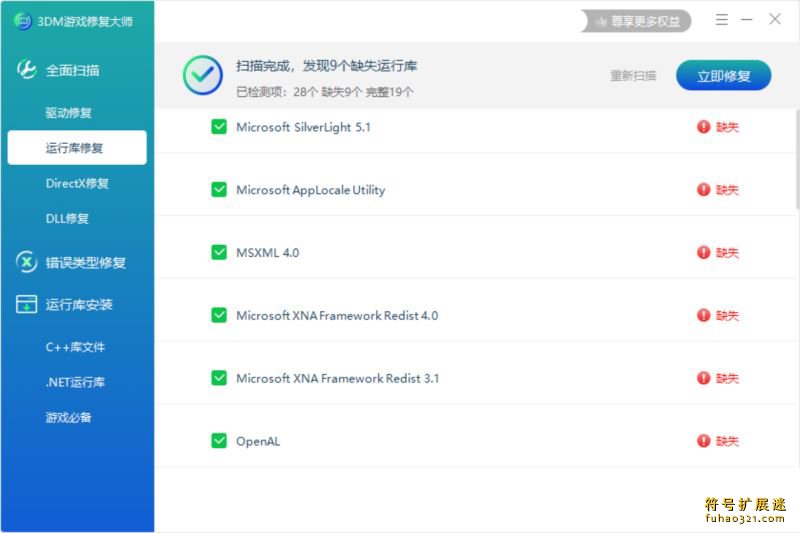This screenshot has height=533, width=800.
Task: Select .NET运行库 in sidebar
Action: (75, 382)
